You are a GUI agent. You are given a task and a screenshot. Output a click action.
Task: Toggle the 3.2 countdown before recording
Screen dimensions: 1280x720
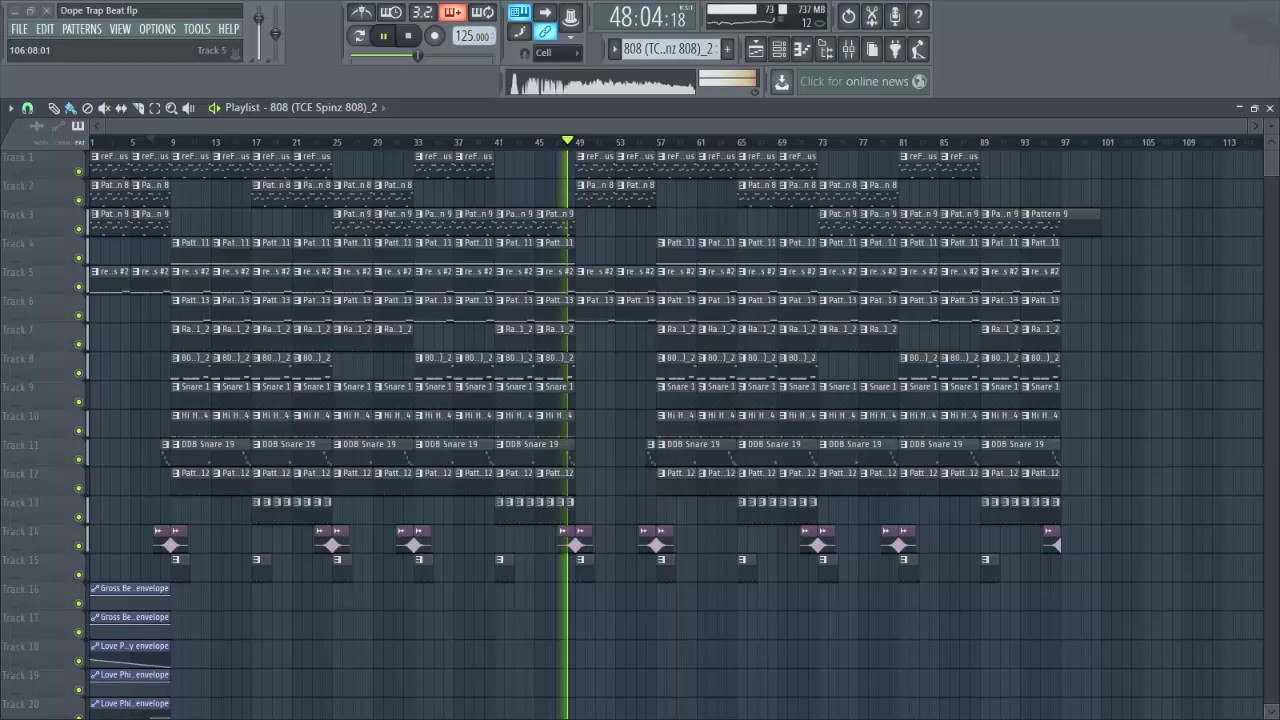click(422, 13)
